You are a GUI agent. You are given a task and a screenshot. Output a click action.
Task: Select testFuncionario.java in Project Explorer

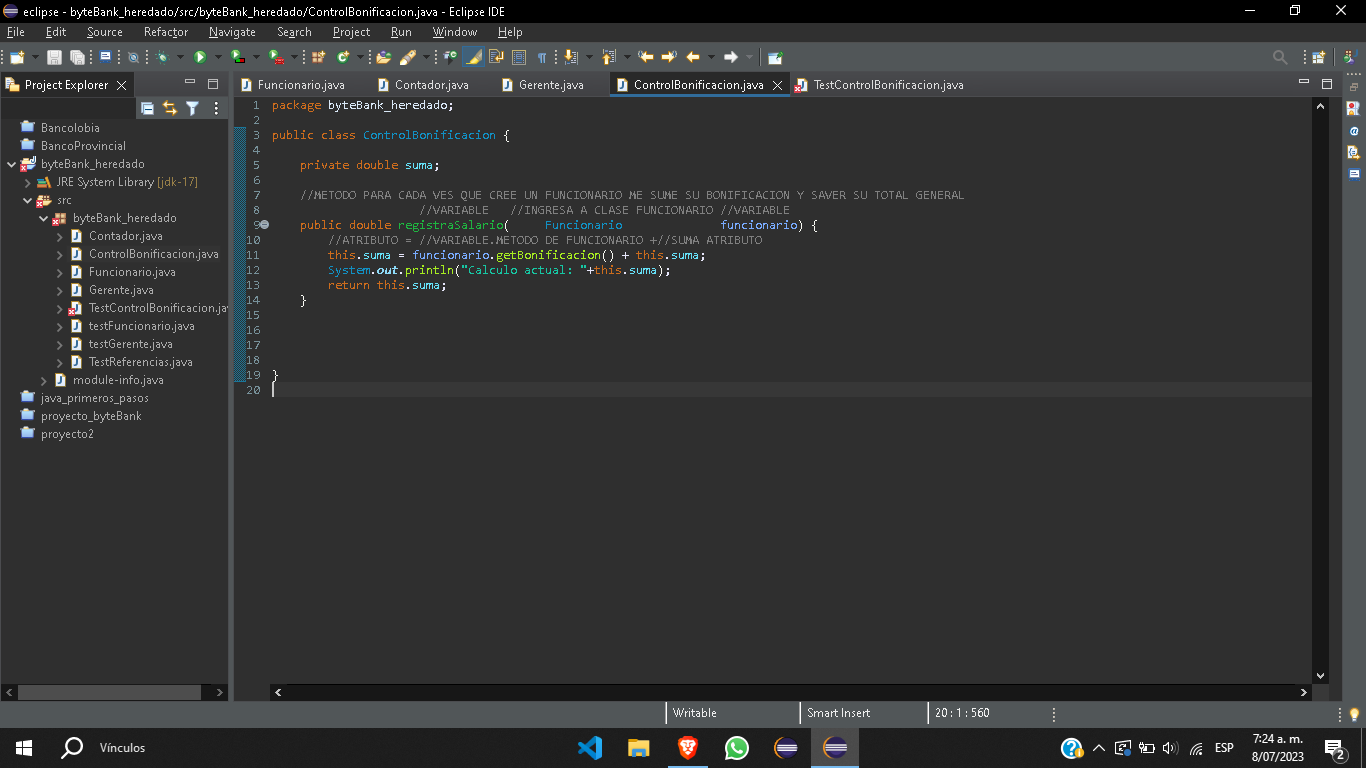(x=141, y=326)
